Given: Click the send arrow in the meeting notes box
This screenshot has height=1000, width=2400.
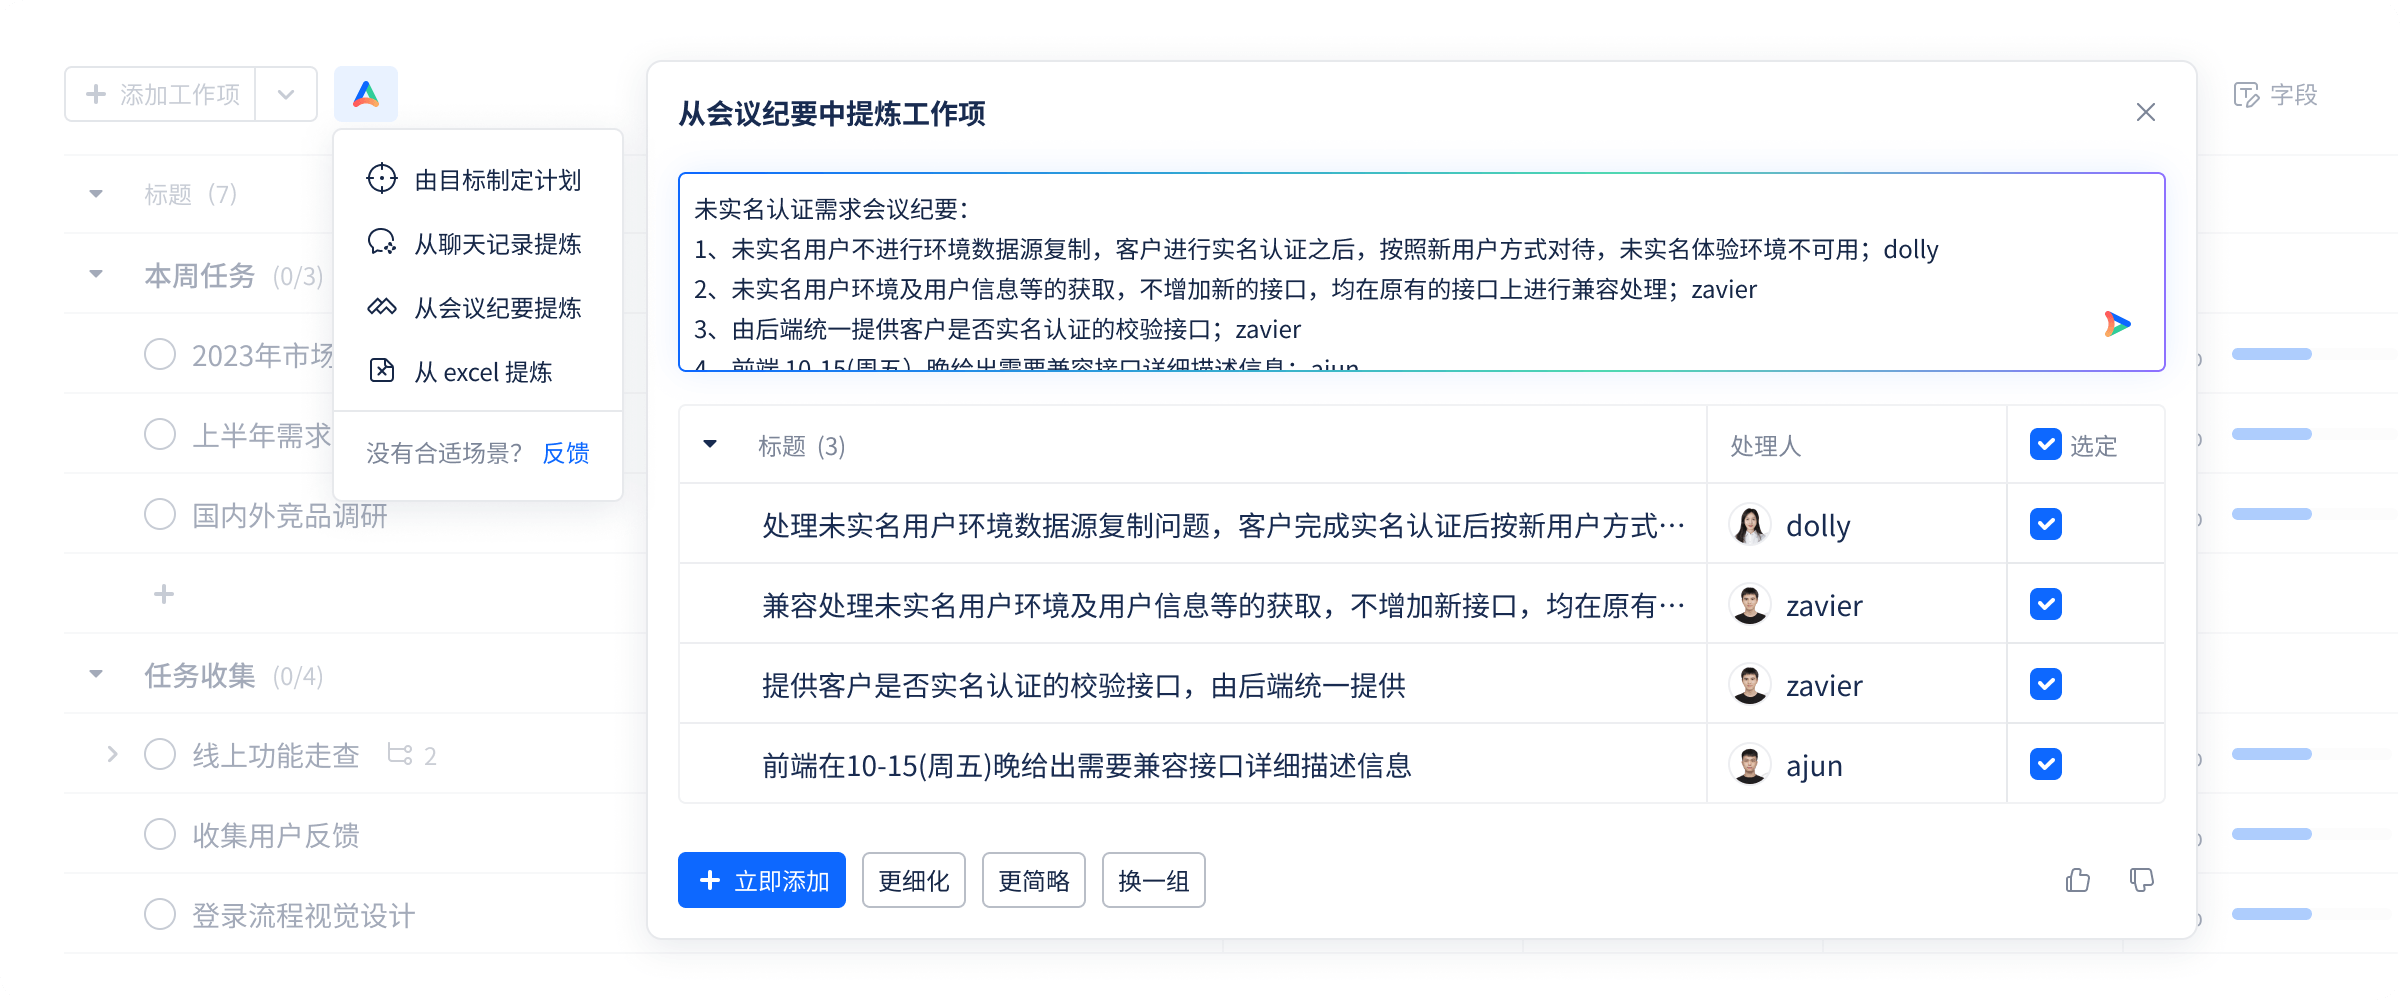Looking at the screenshot, I should [x=2119, y=323].
